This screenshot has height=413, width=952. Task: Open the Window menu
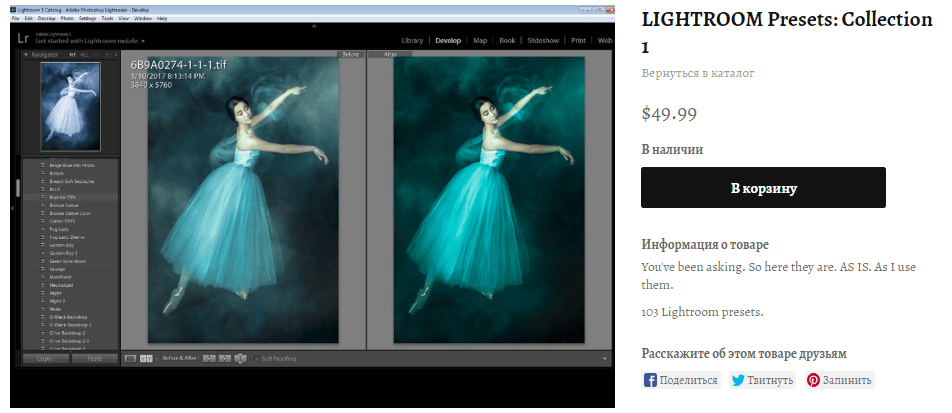coord(143,18)
